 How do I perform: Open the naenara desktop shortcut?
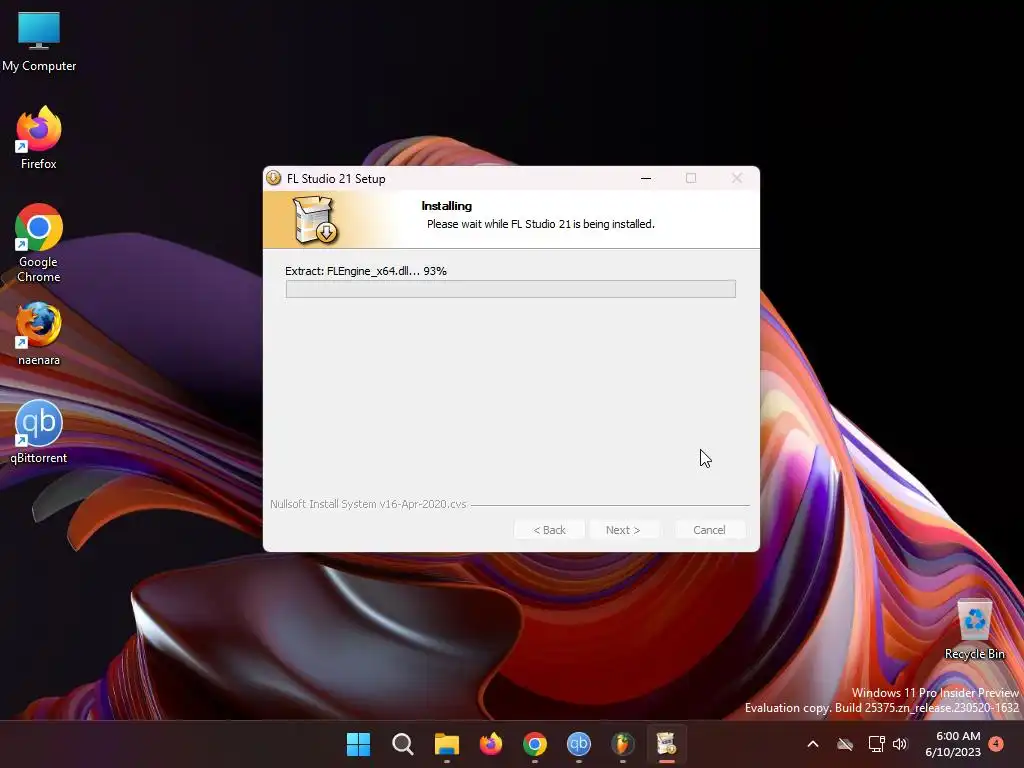(39, 334)
